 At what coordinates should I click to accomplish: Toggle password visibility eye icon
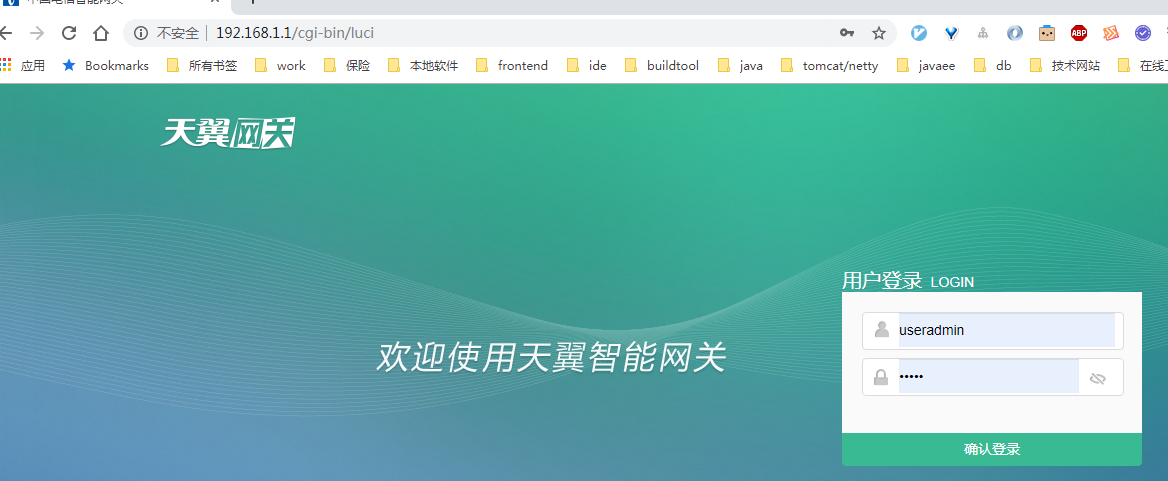click(x=1097, y=379)
